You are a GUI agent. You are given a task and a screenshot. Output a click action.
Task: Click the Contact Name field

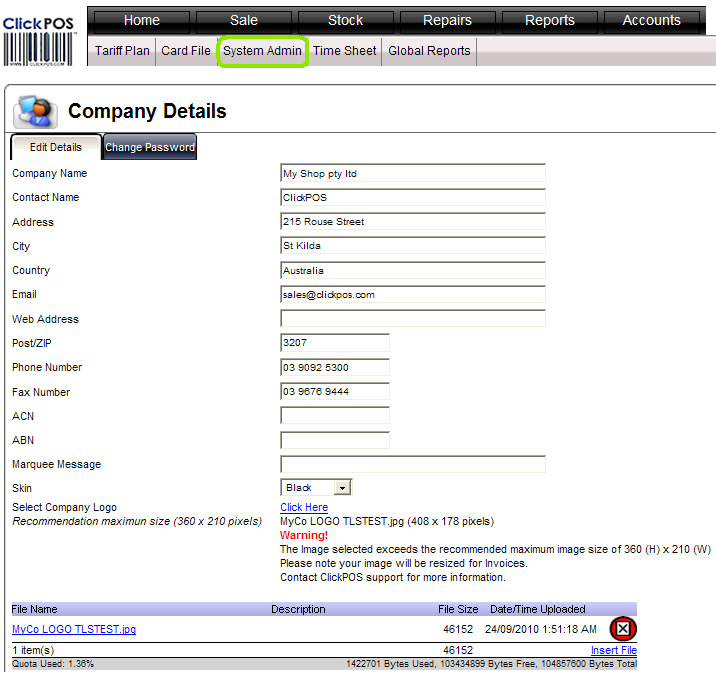pyautogui.click(x=413, y=198)
